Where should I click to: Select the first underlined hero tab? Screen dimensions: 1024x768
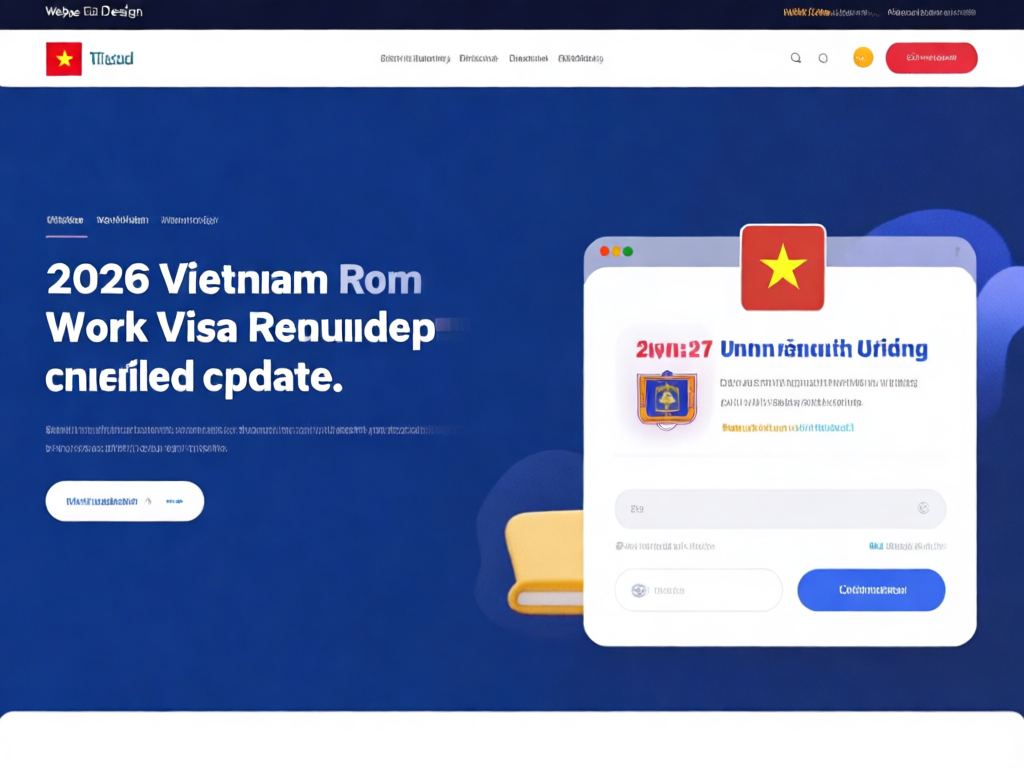65,220
